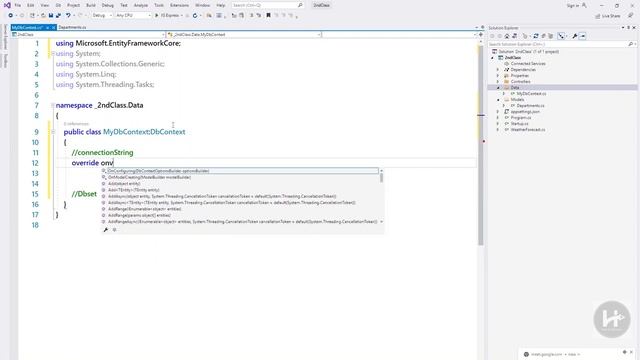640x360 pixels.
Task: Click the Navigate Backward toolbar icon
Action: point(11,15)
